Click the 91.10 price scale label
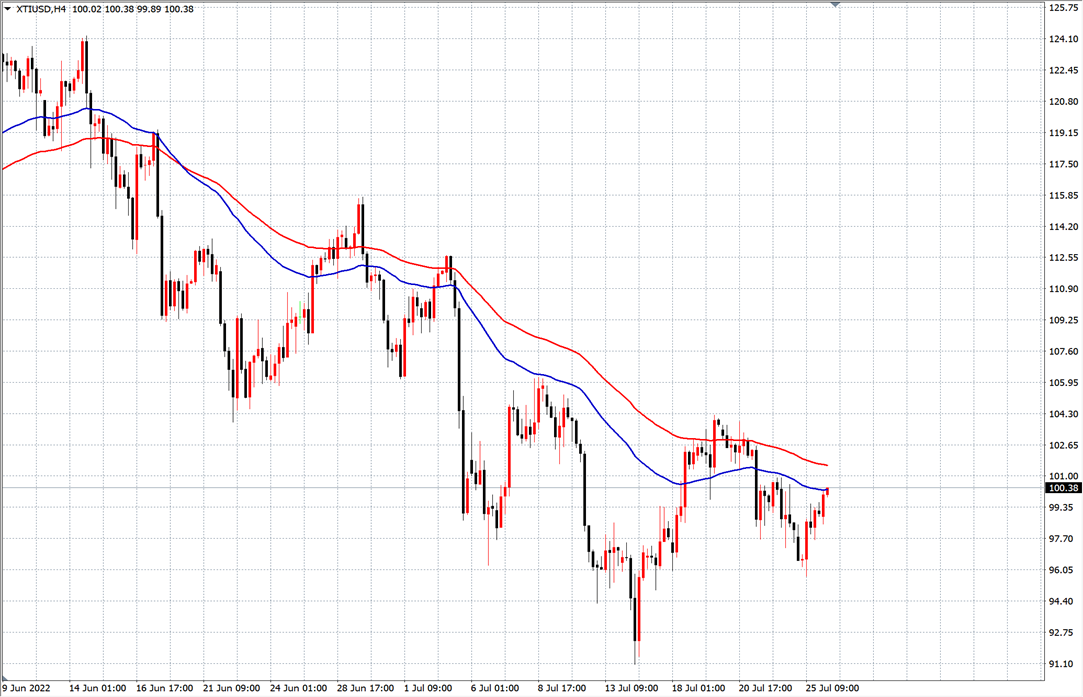This screenshot has height=697, width=1083. coord(1060,664)
